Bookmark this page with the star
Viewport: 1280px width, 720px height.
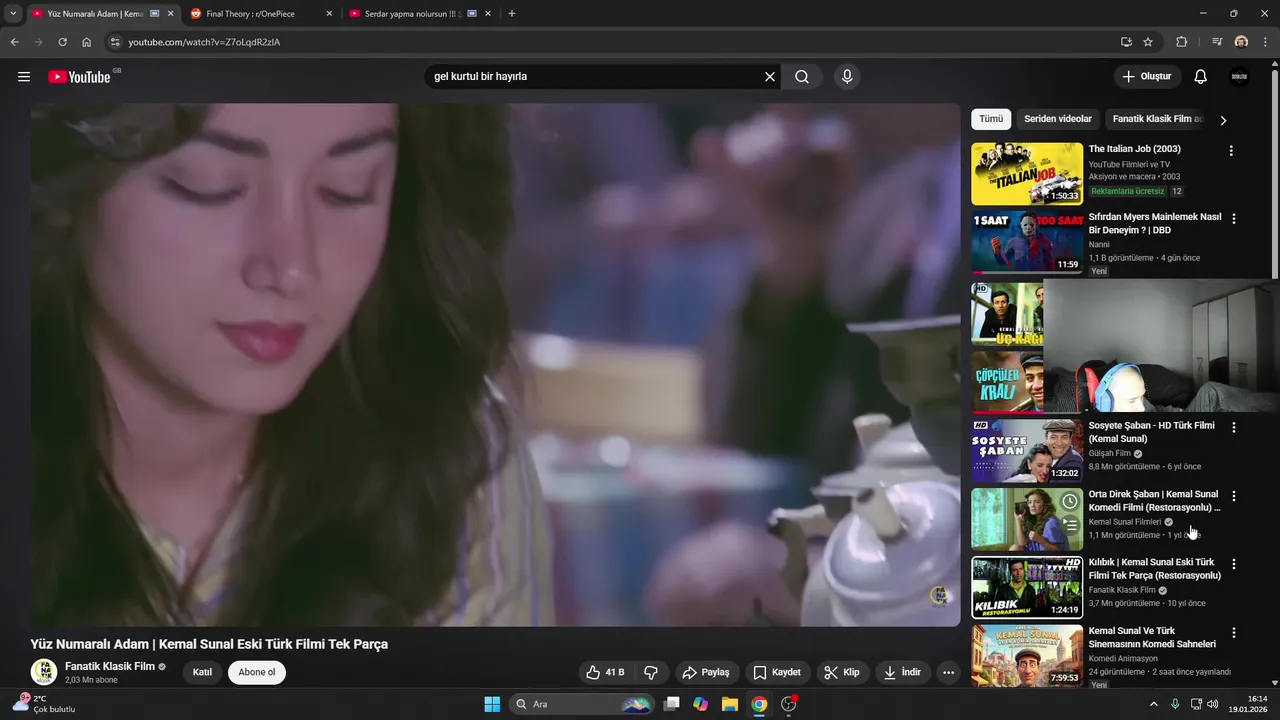pyautogui.click(x=1148, y=42)
